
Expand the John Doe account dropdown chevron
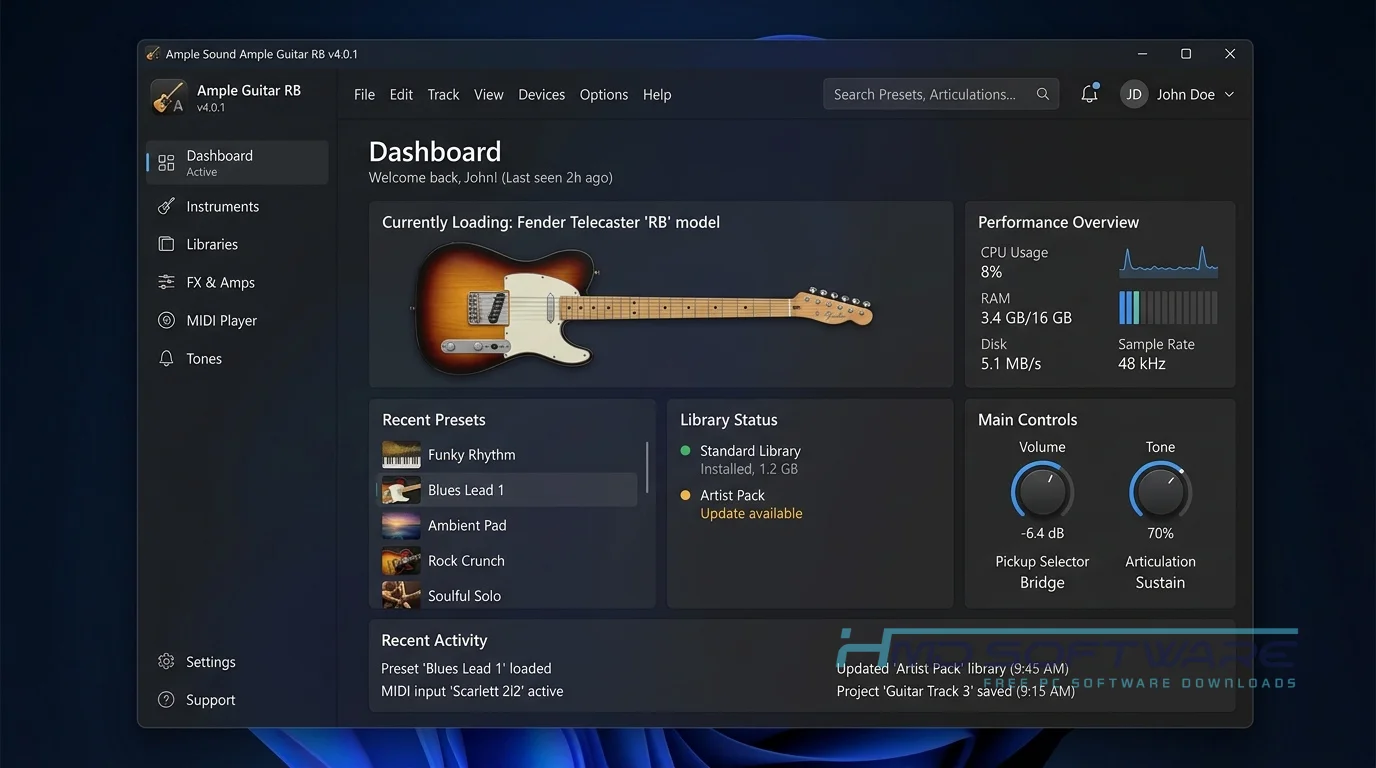tap(1229, 94)
